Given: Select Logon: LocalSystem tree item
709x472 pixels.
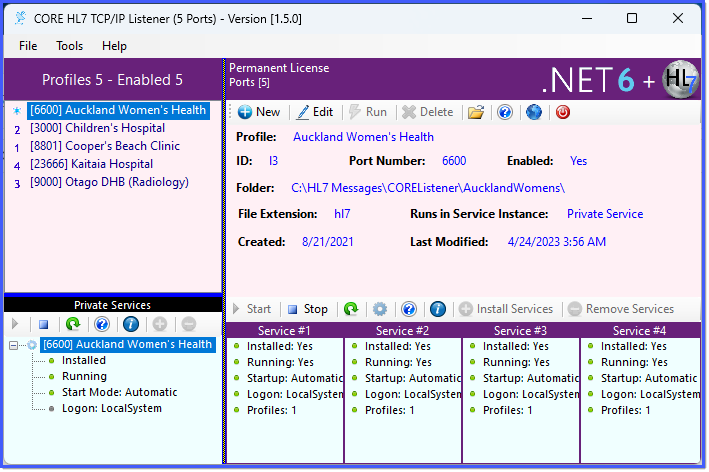Looking at the screenshot, I should click(112, 408).
